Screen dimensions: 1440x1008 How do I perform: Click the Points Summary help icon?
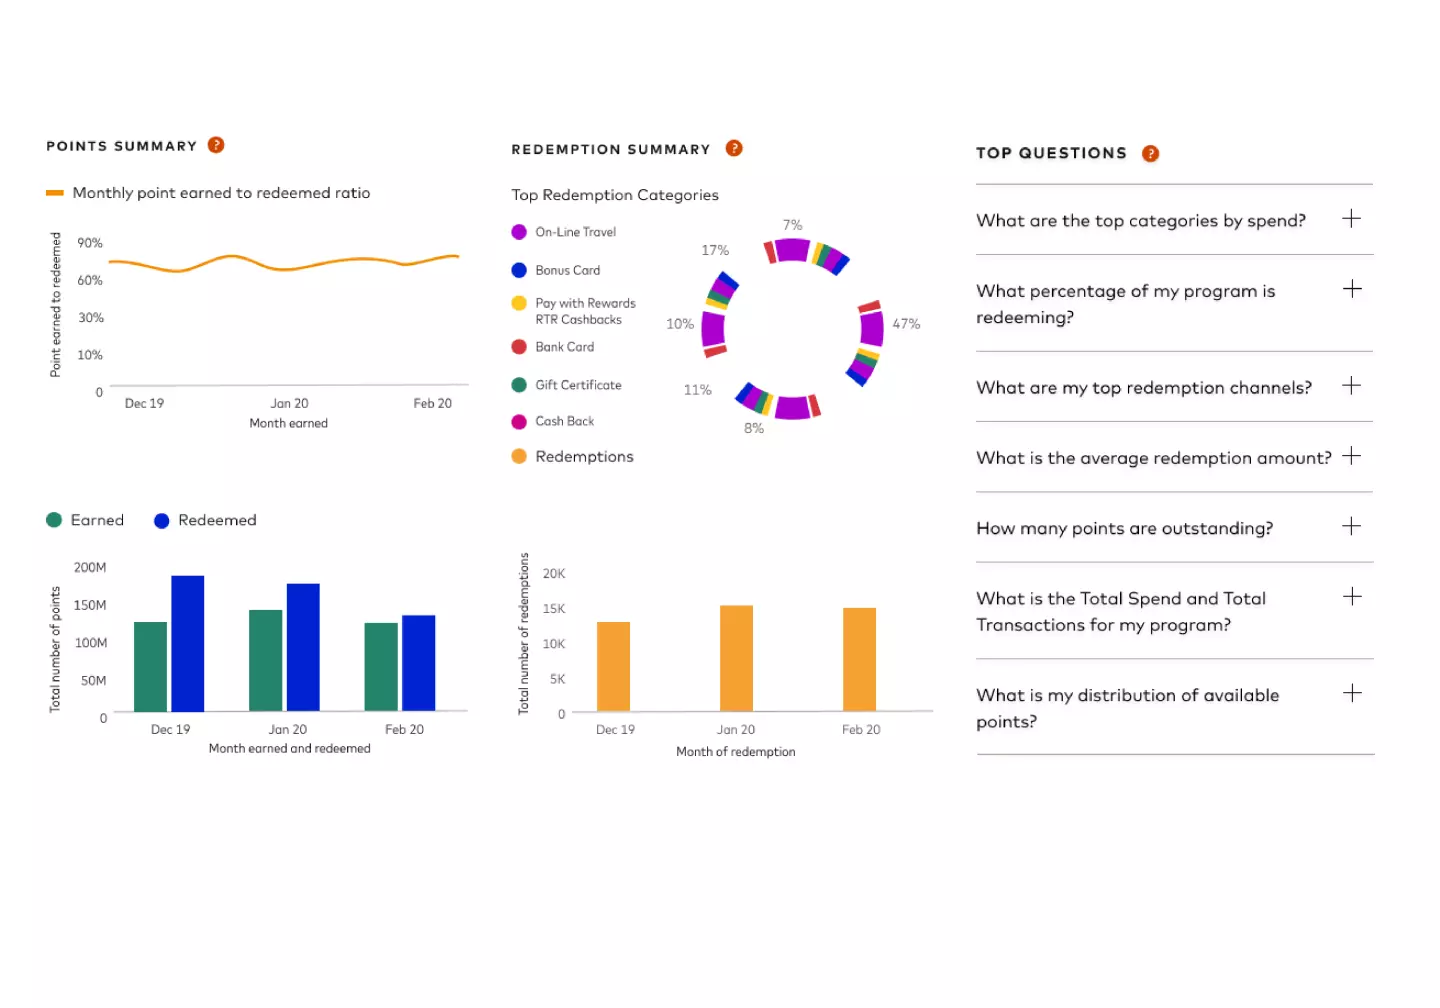pyautogui.click(x=216, y=145)
